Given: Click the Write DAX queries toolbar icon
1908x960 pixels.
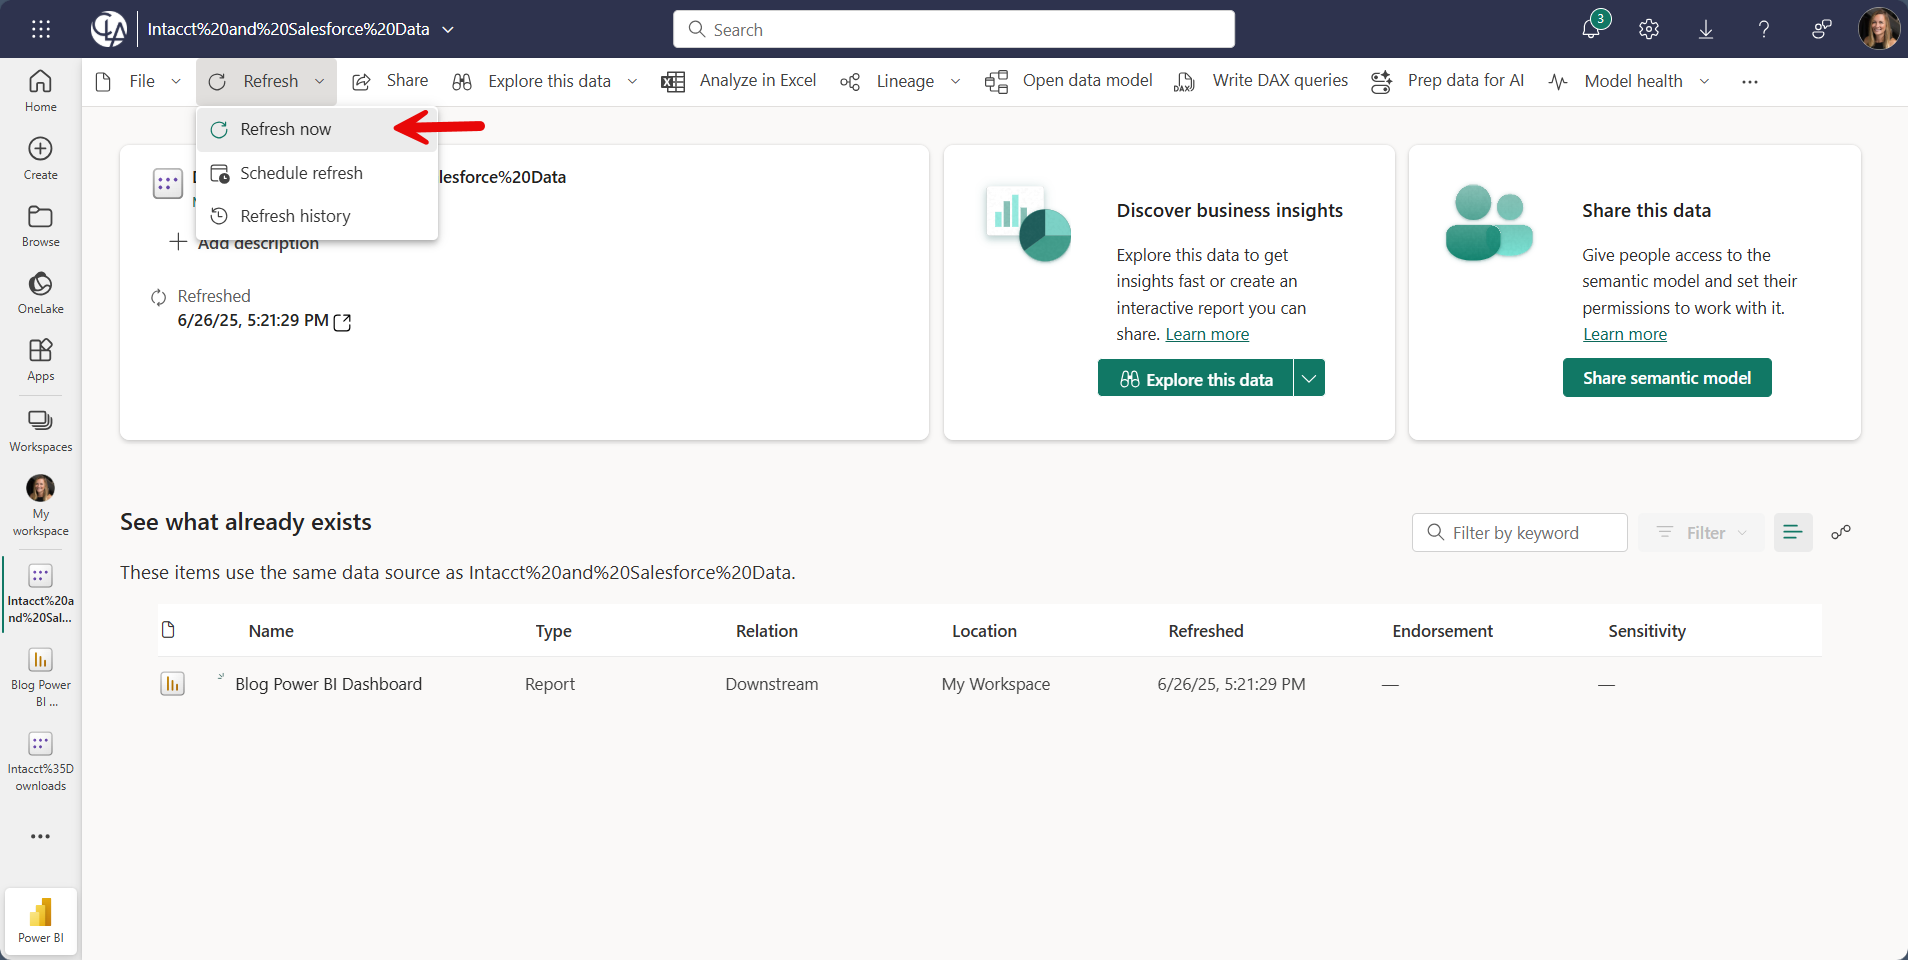Looking at the screenshot, I should click(x=1184, y=81).
